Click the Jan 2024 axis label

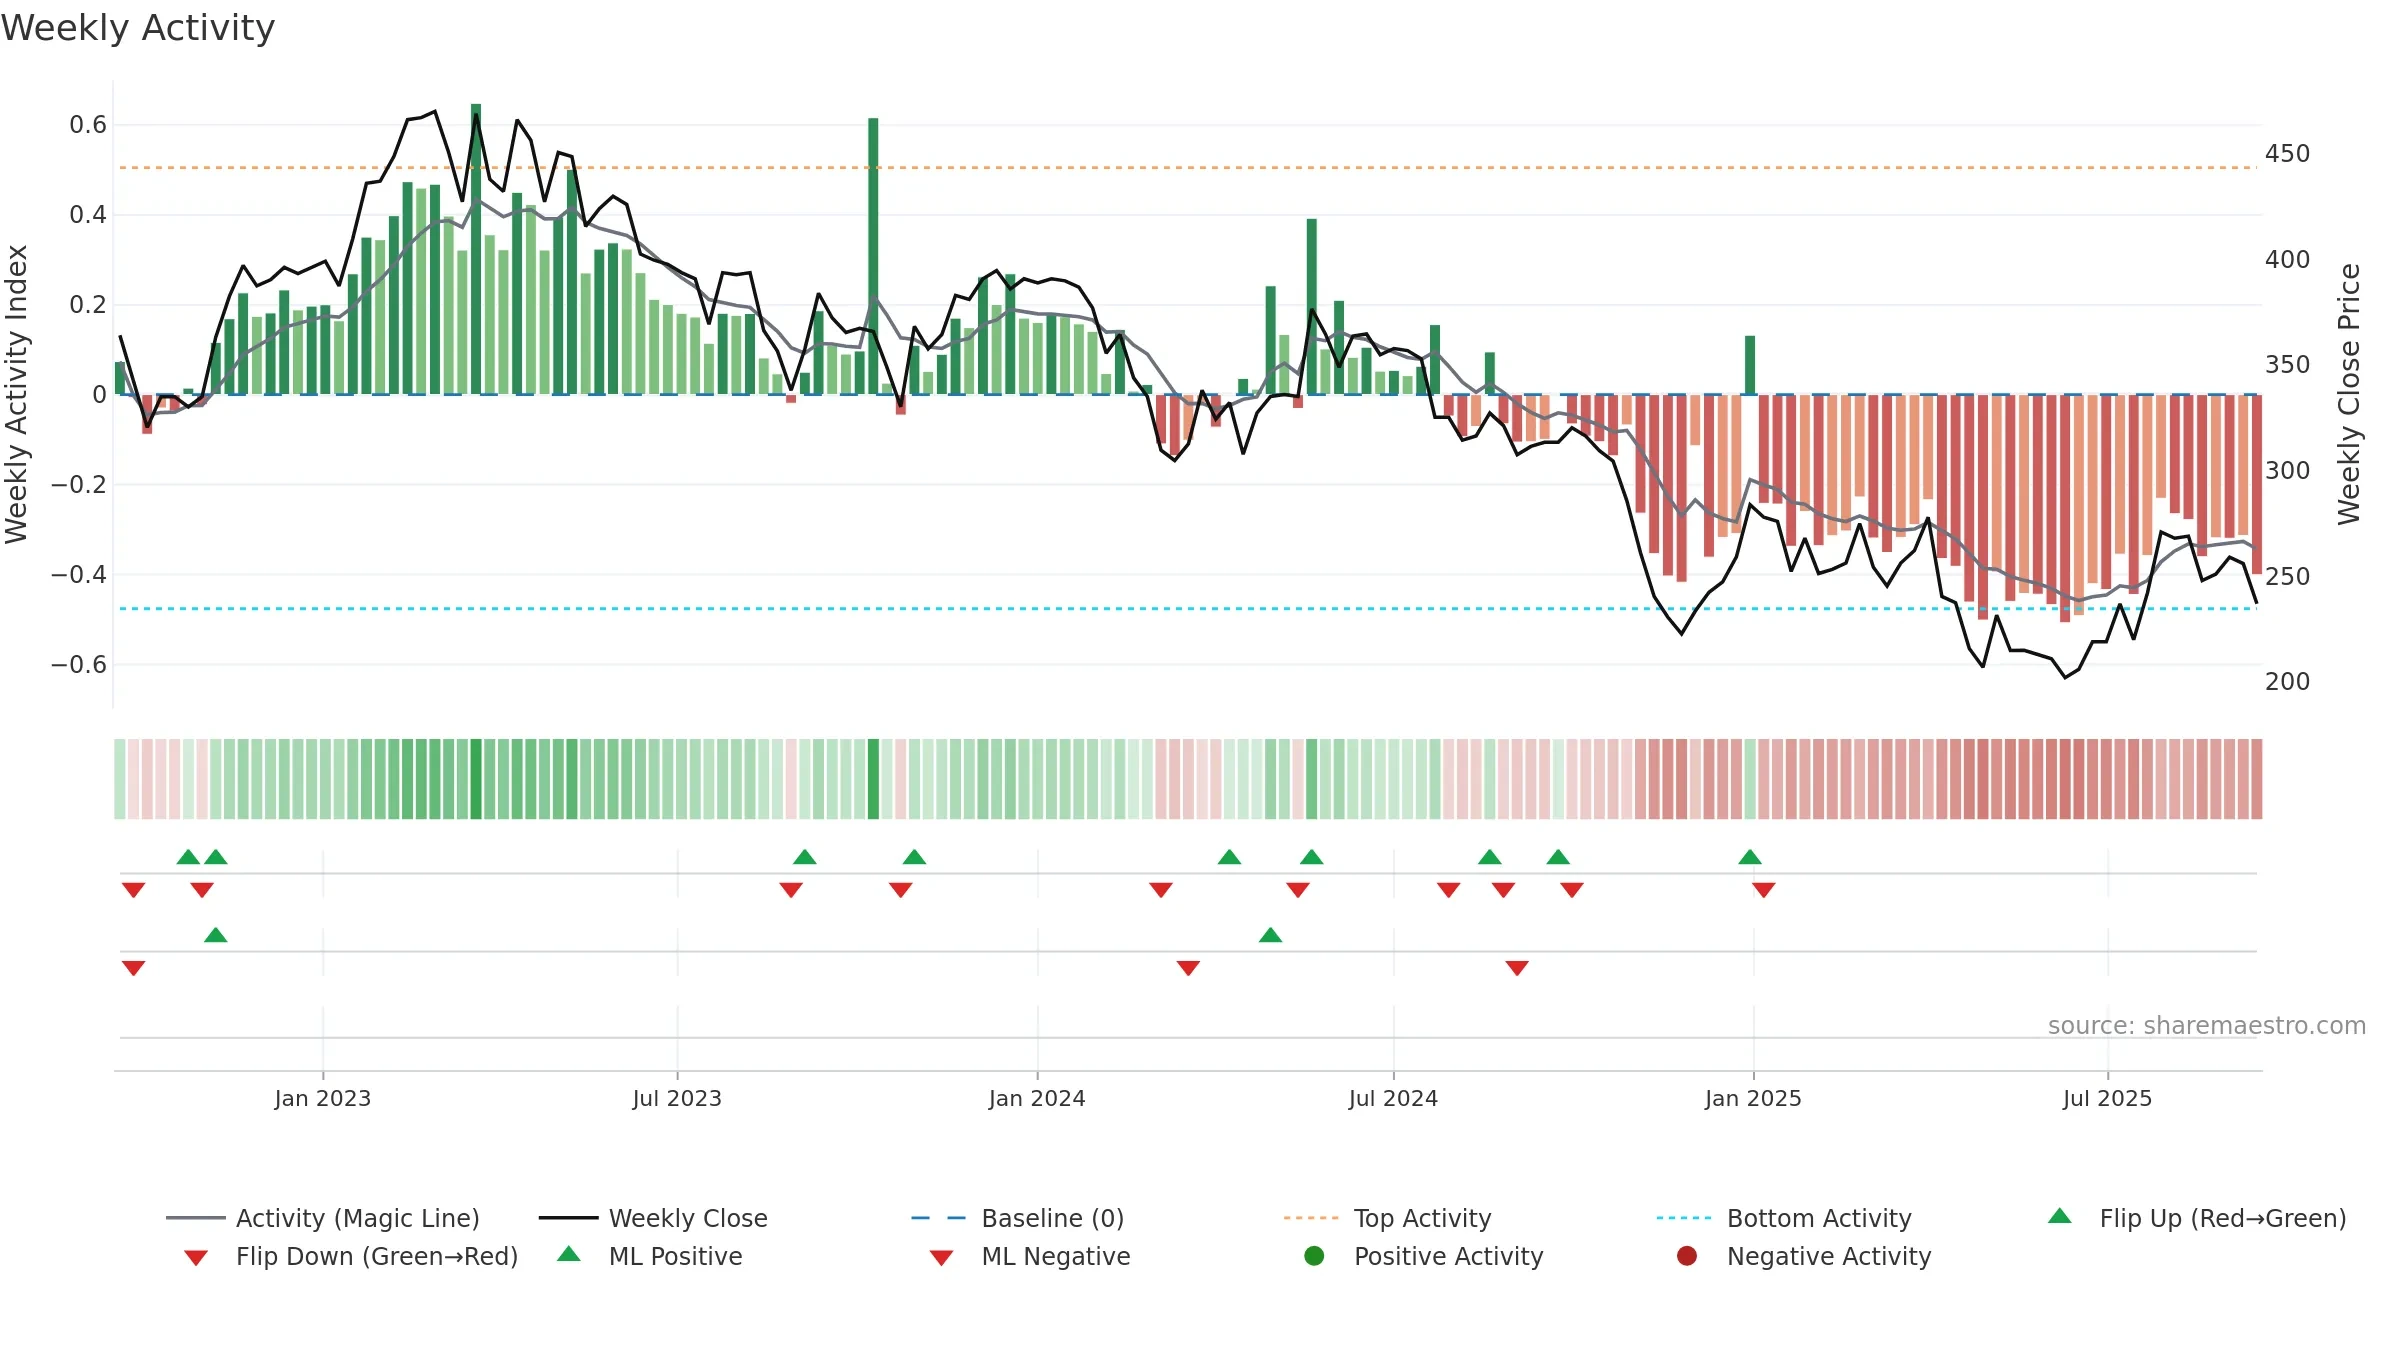[x=1037, y=1099]
